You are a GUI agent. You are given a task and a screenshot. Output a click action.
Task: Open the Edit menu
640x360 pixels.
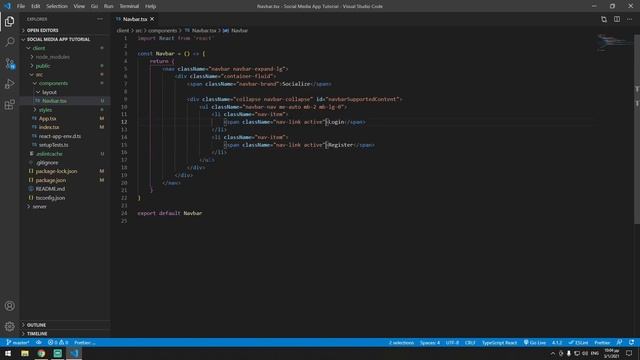pos(36,6)
